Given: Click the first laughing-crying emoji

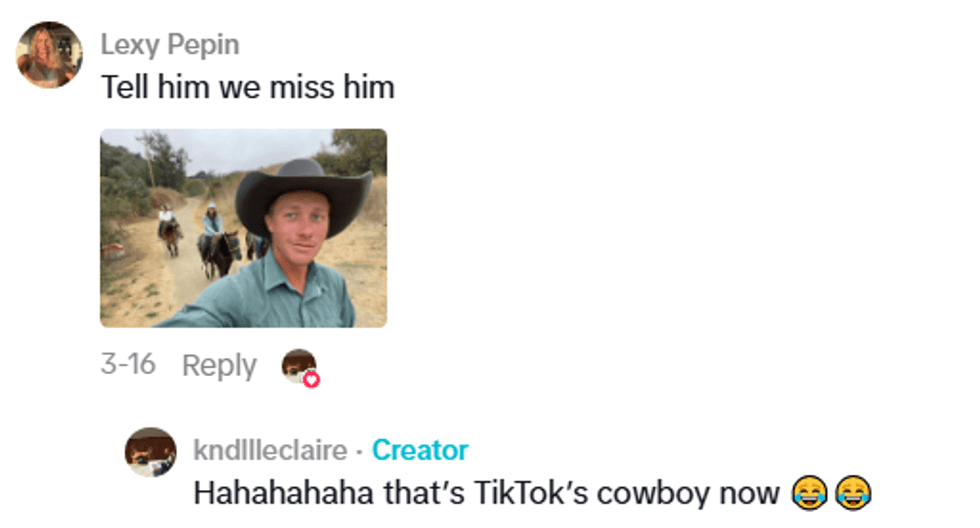Looking at the screenshot, I should (x=809, y=493).
